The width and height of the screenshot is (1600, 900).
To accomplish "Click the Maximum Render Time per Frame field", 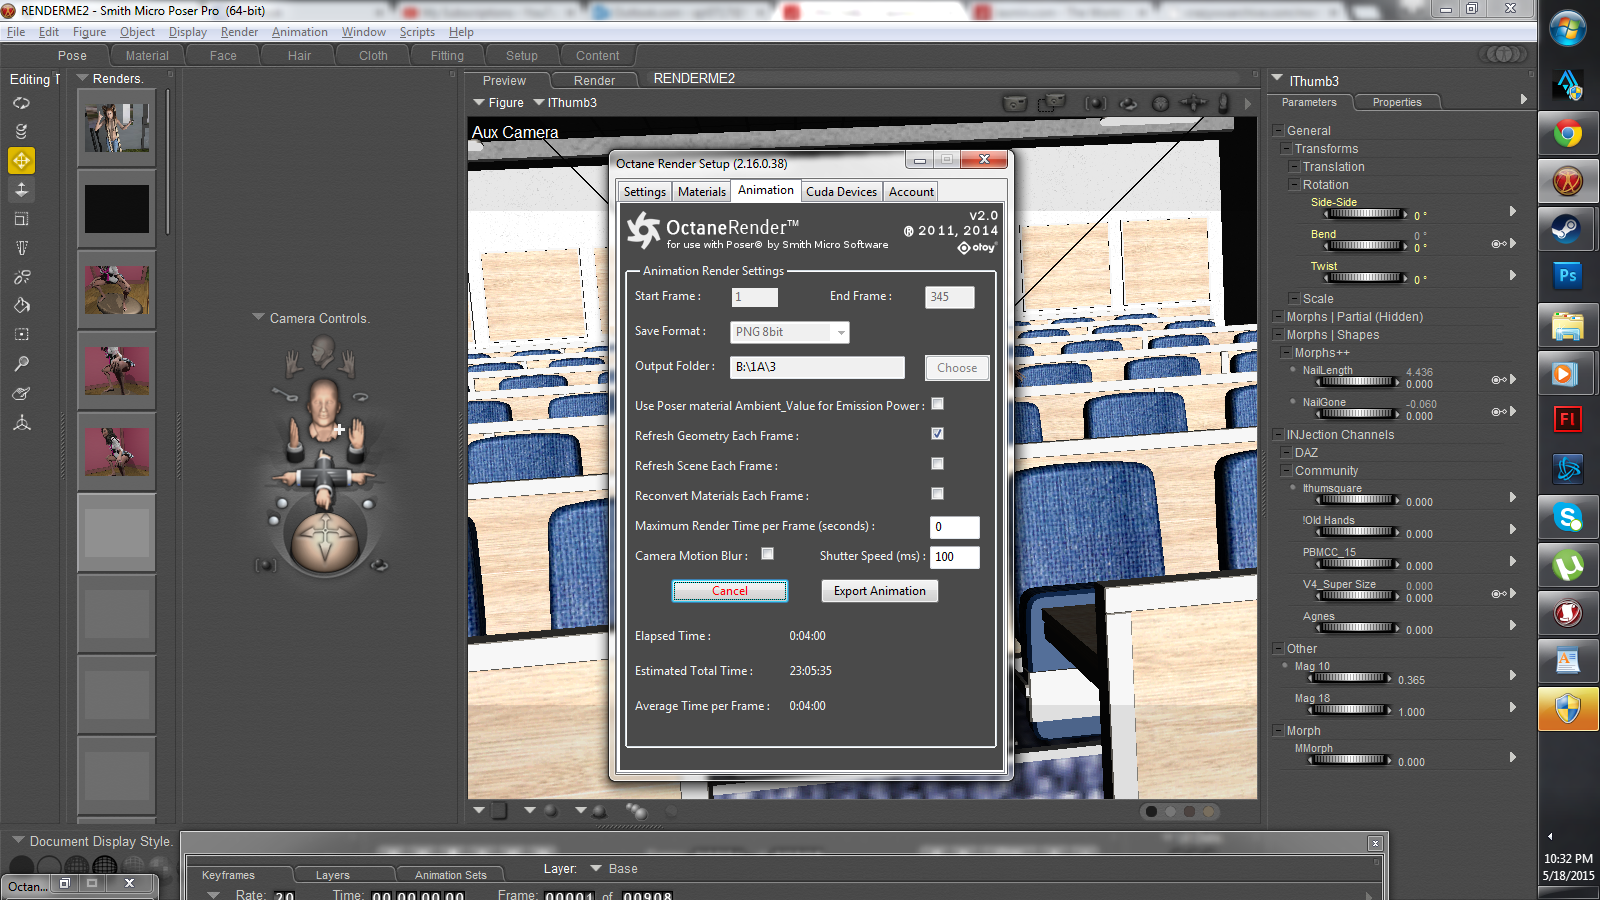I will [955, 527].
